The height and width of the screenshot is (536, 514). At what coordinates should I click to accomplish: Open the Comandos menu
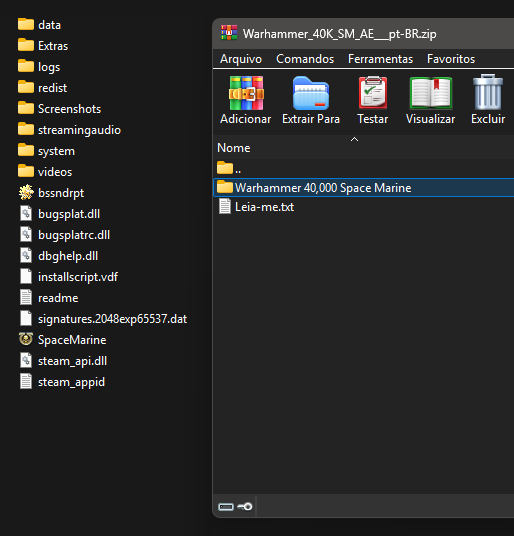(x=305, y=59)
